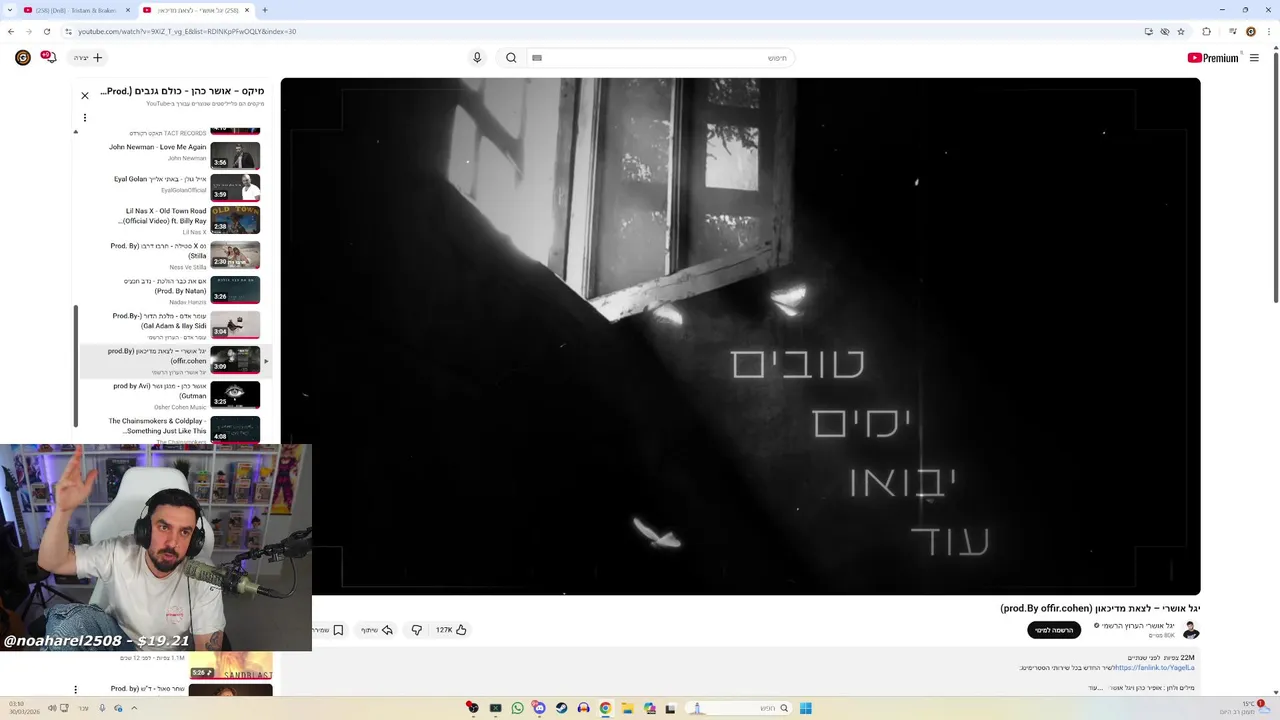
Task: Click the 'John Newman - Love Me Again' title text
Action: (x=158, y=147)
